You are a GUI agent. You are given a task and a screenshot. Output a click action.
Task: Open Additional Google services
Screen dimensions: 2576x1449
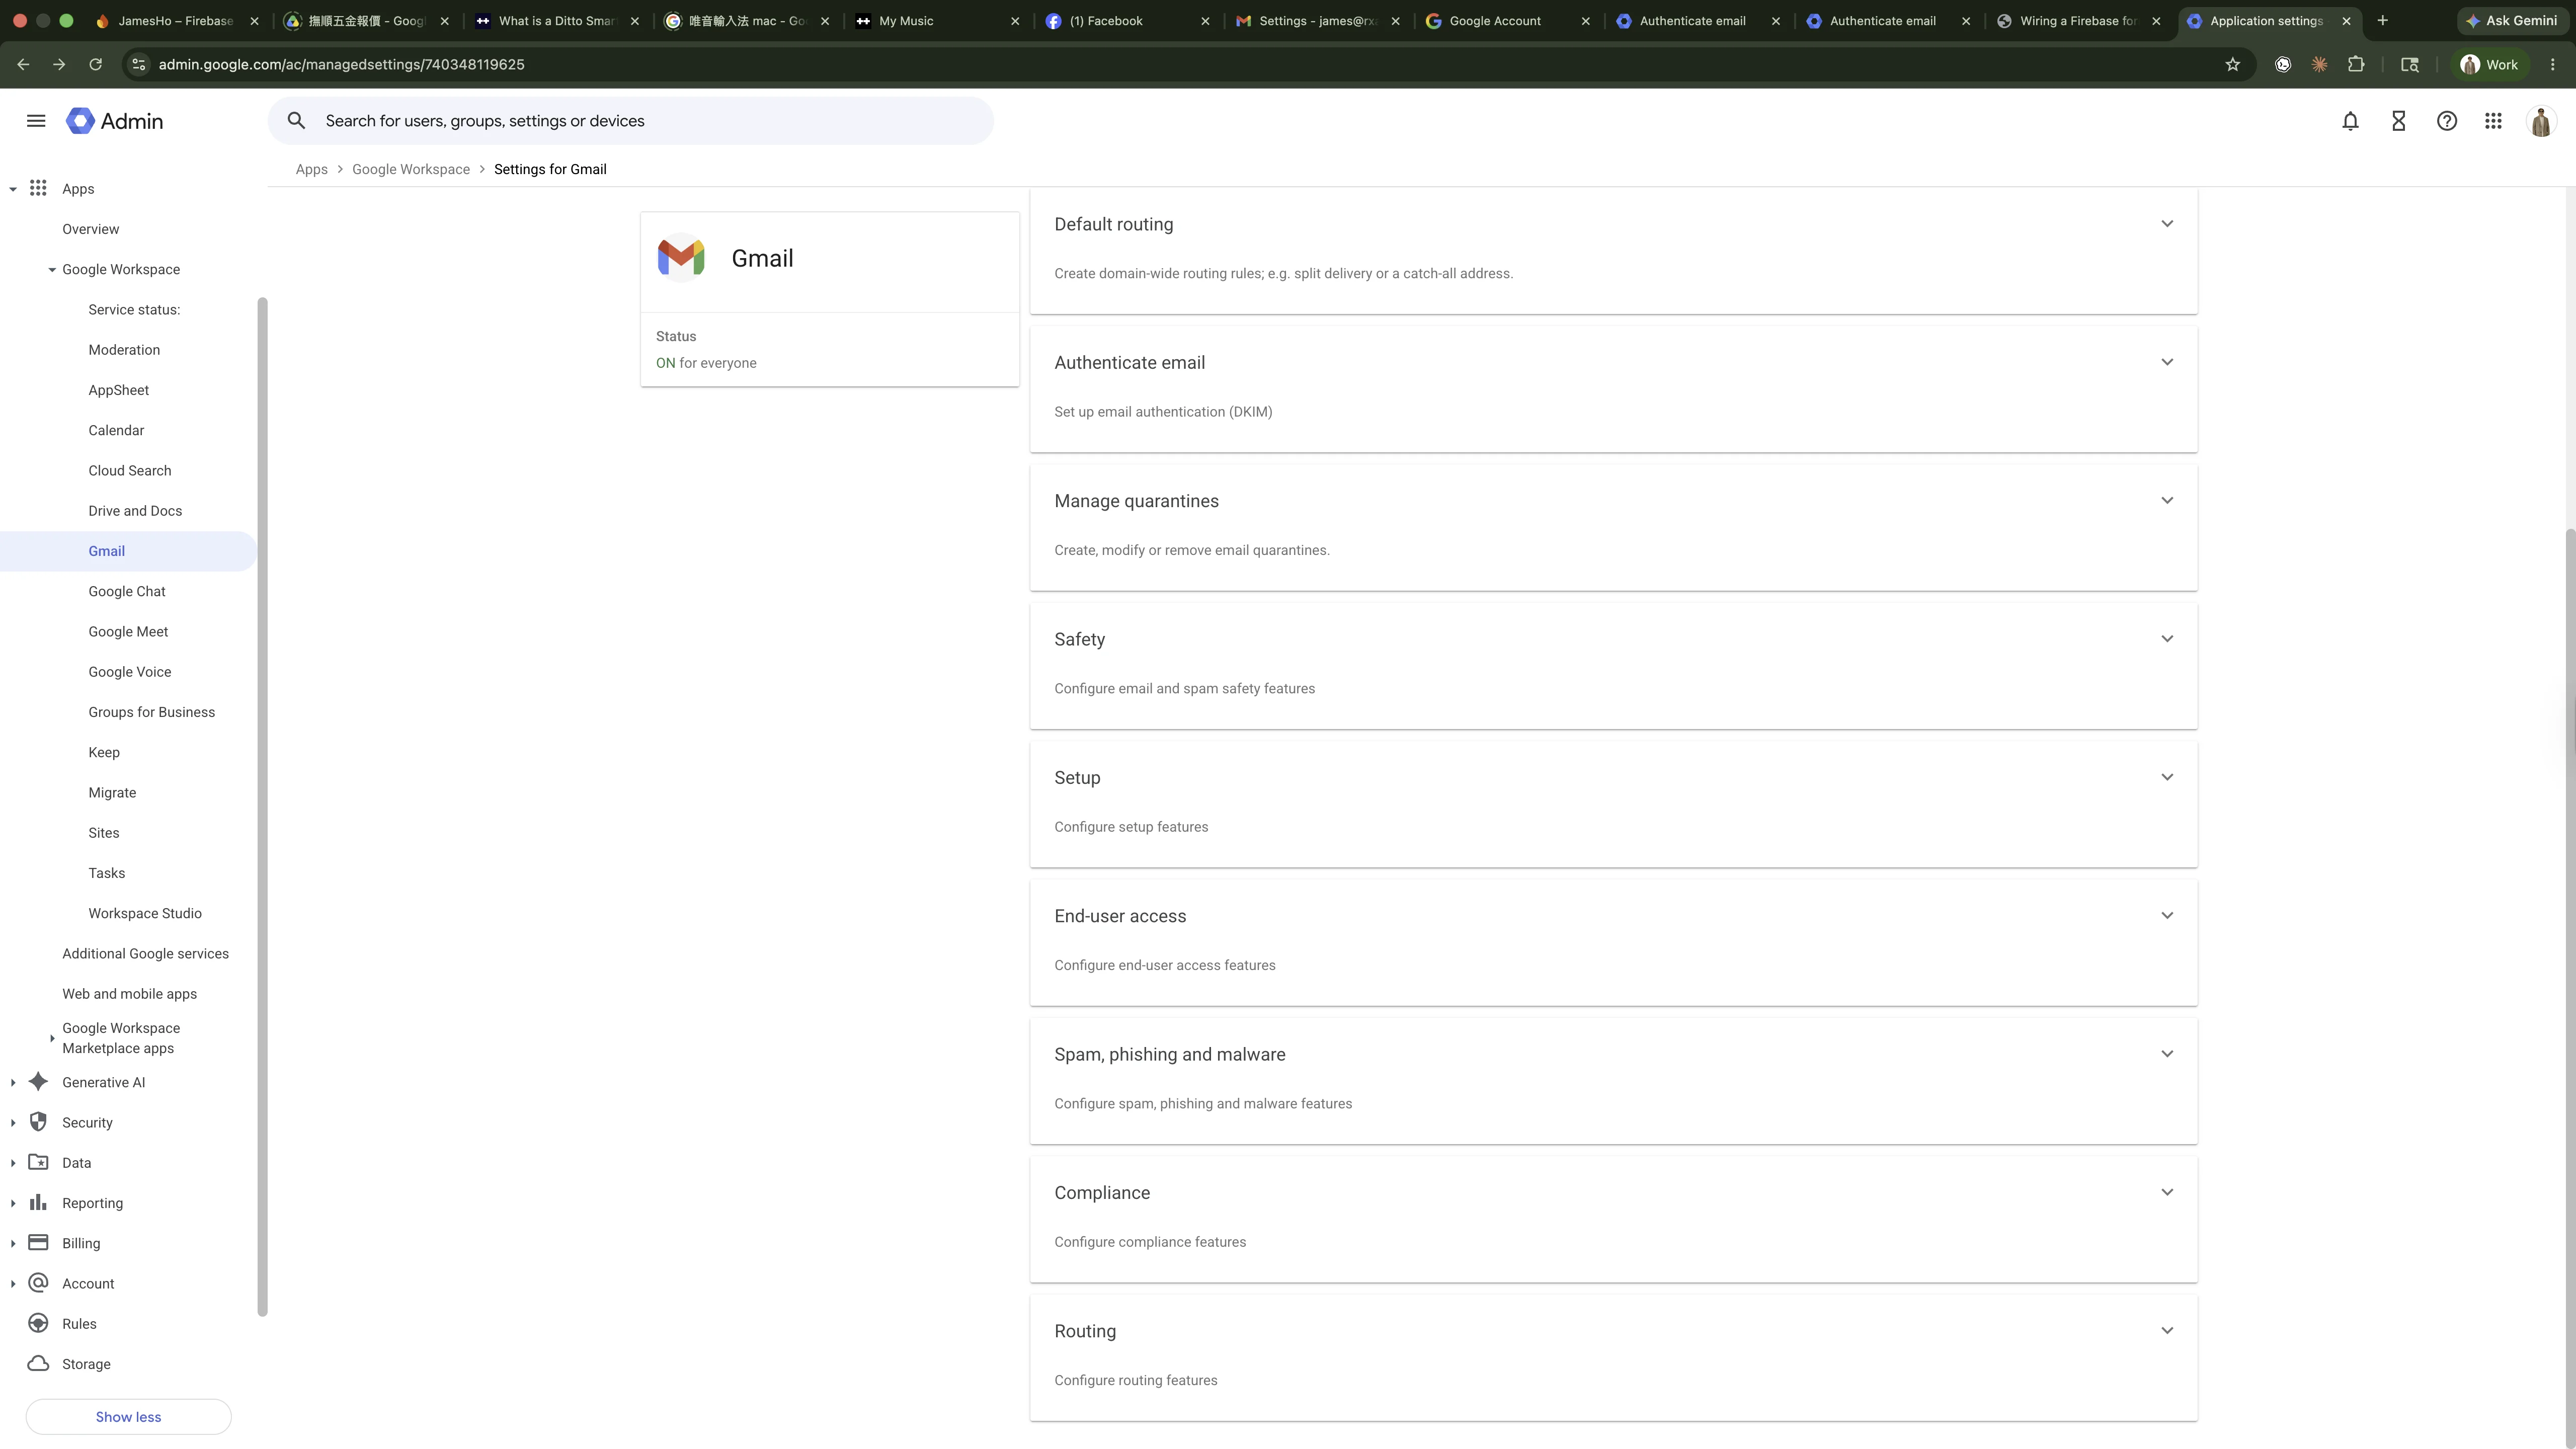tap(145, 953)
